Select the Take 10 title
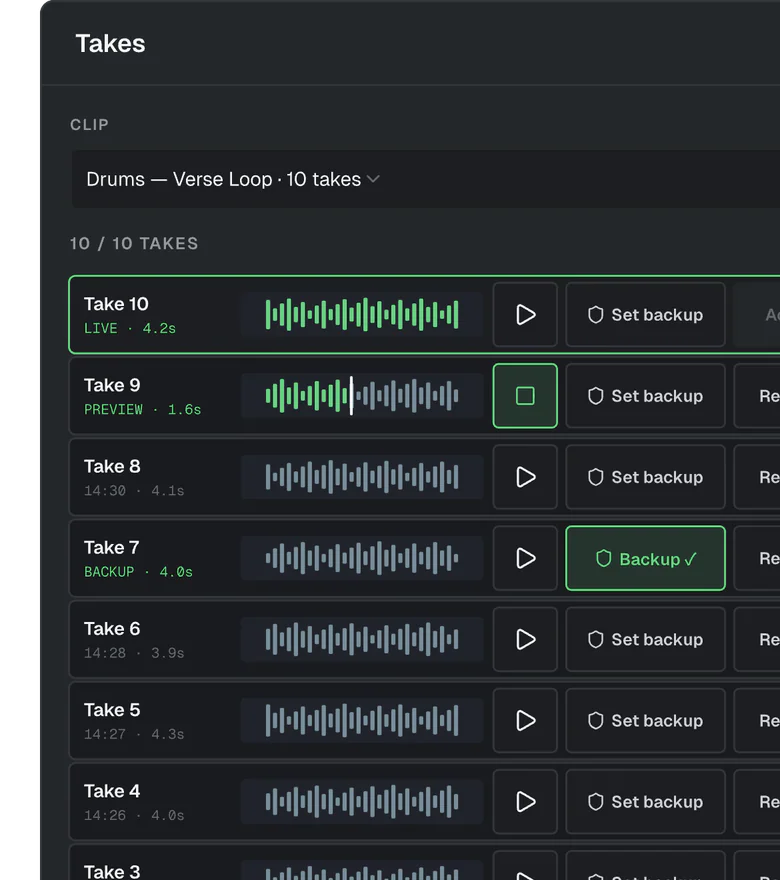The image size is (780, 880). coord(116,304)
